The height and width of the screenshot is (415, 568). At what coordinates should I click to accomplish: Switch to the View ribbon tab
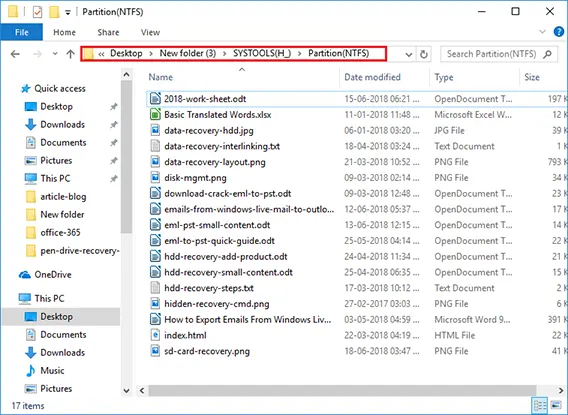tap(150, 32)
